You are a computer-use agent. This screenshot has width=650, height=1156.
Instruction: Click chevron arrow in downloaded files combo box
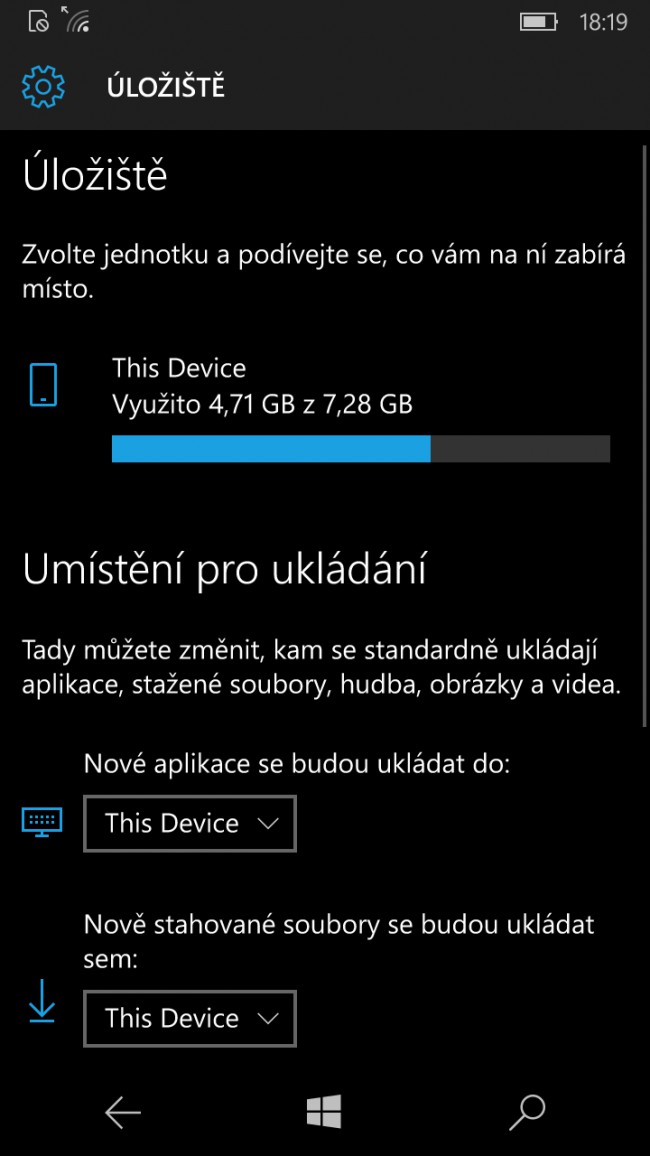[268, 1019]
